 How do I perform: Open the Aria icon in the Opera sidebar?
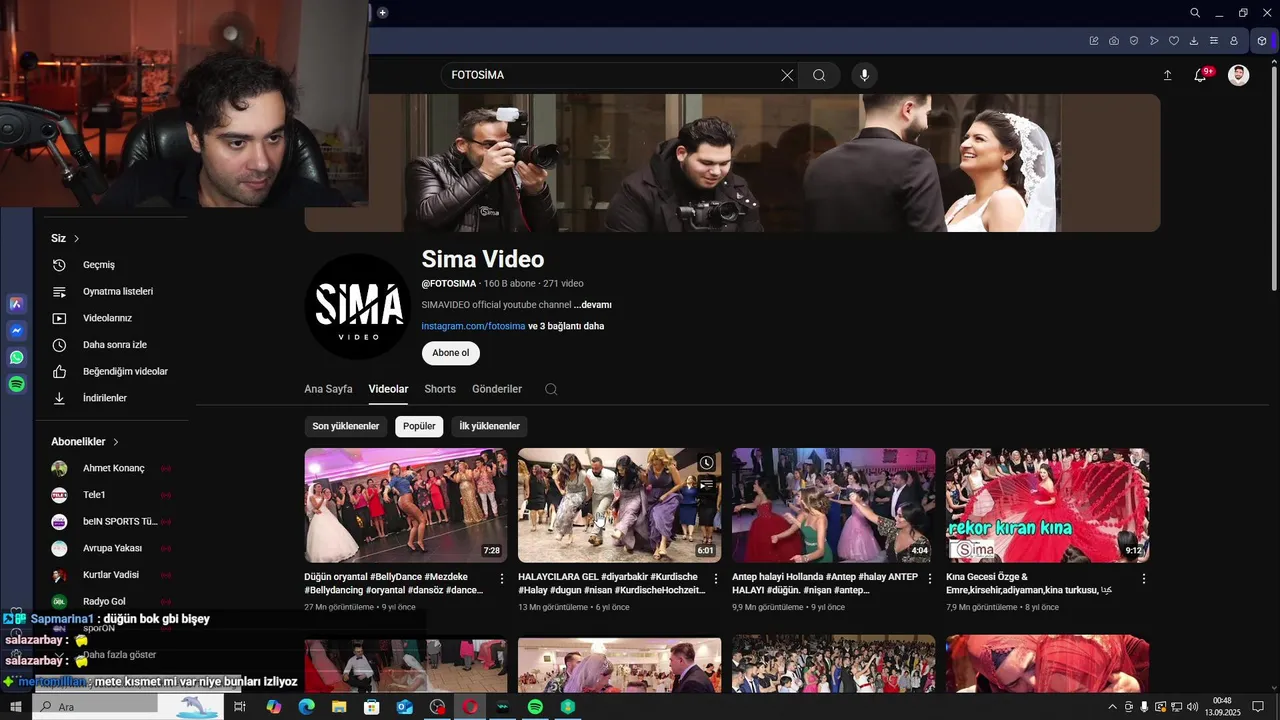pyautogui.click(x=17, y=303)
